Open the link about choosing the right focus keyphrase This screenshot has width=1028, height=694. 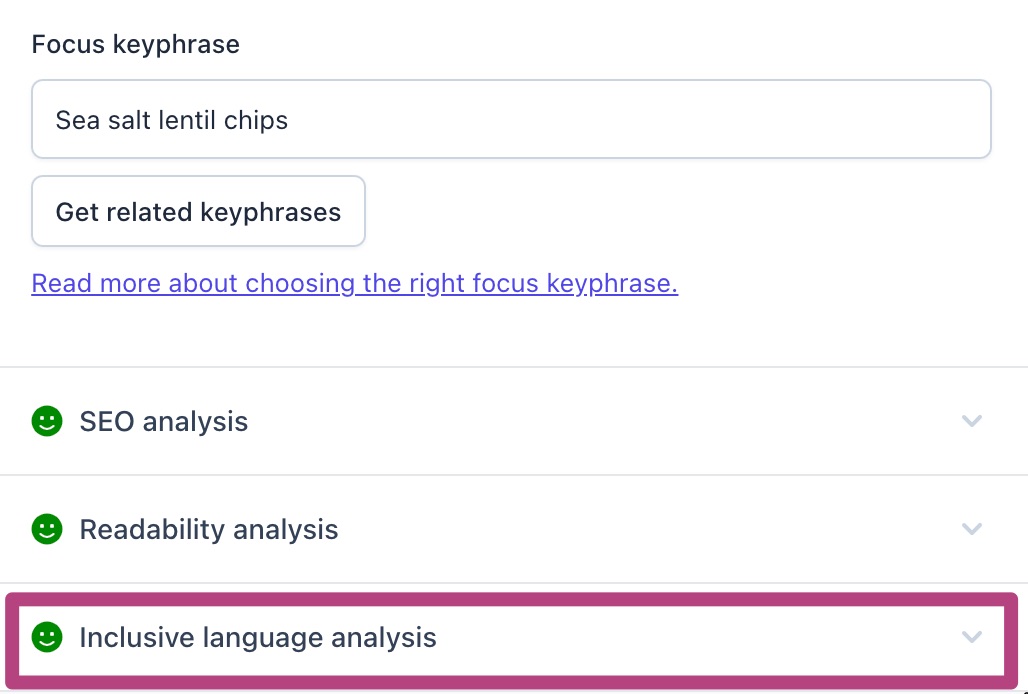(355, 284)
